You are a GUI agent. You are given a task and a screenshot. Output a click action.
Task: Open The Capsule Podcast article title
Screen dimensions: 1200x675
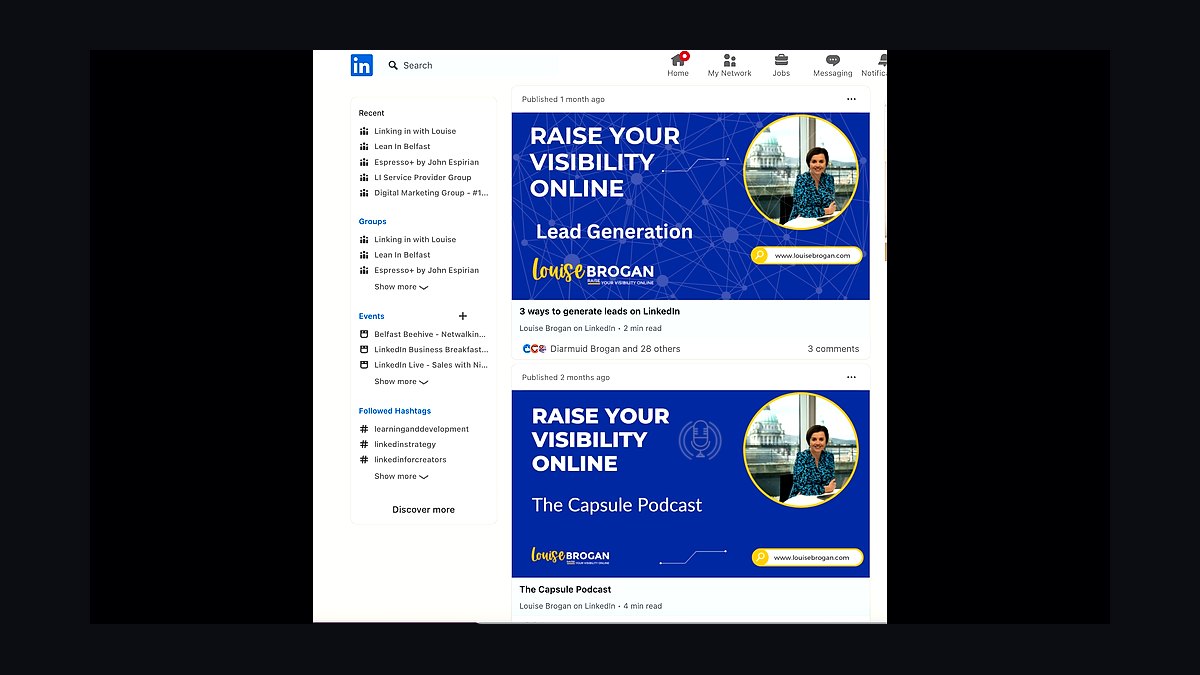[565, 590]
